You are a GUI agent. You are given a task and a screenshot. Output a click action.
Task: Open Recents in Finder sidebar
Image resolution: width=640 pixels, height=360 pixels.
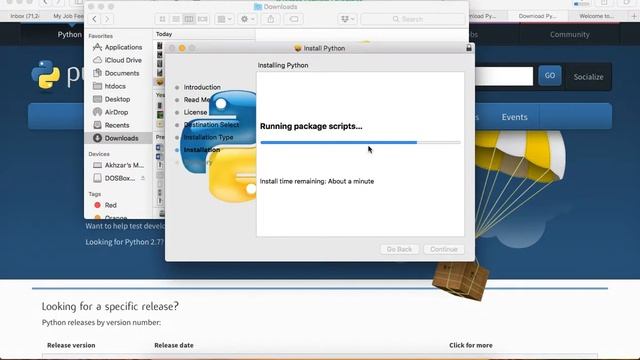pos(118,125)
